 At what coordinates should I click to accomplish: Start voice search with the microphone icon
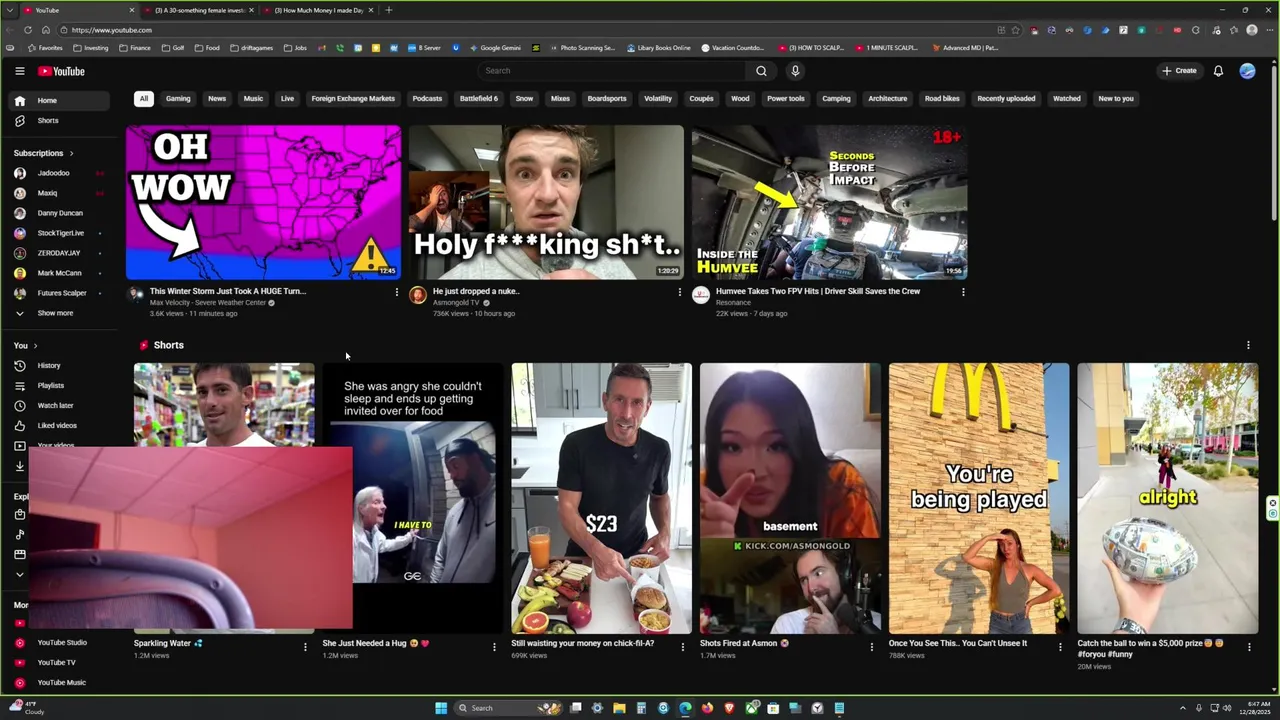795,71
